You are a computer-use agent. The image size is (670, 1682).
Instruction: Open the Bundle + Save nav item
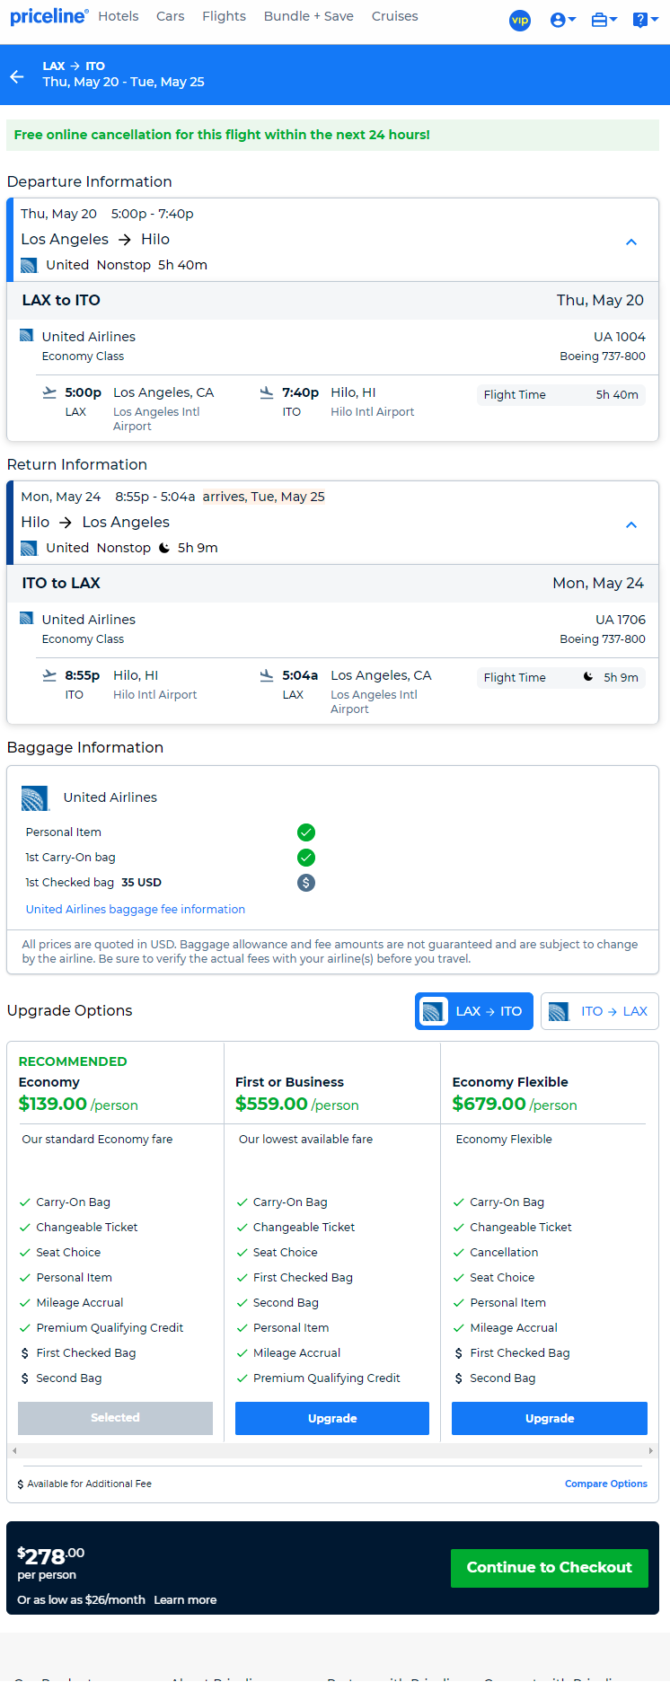(x=308, y=16)
